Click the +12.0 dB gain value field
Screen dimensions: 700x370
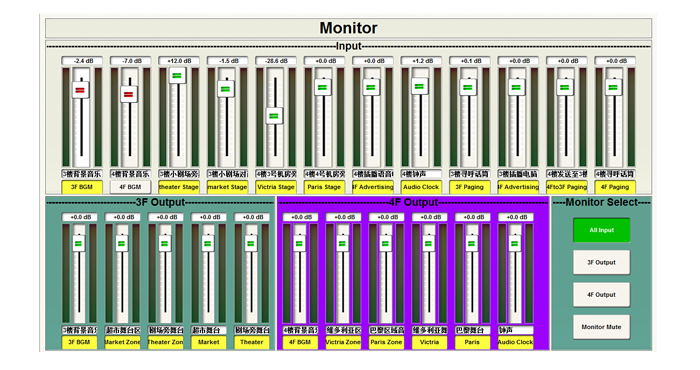click(x=179, y=61)
